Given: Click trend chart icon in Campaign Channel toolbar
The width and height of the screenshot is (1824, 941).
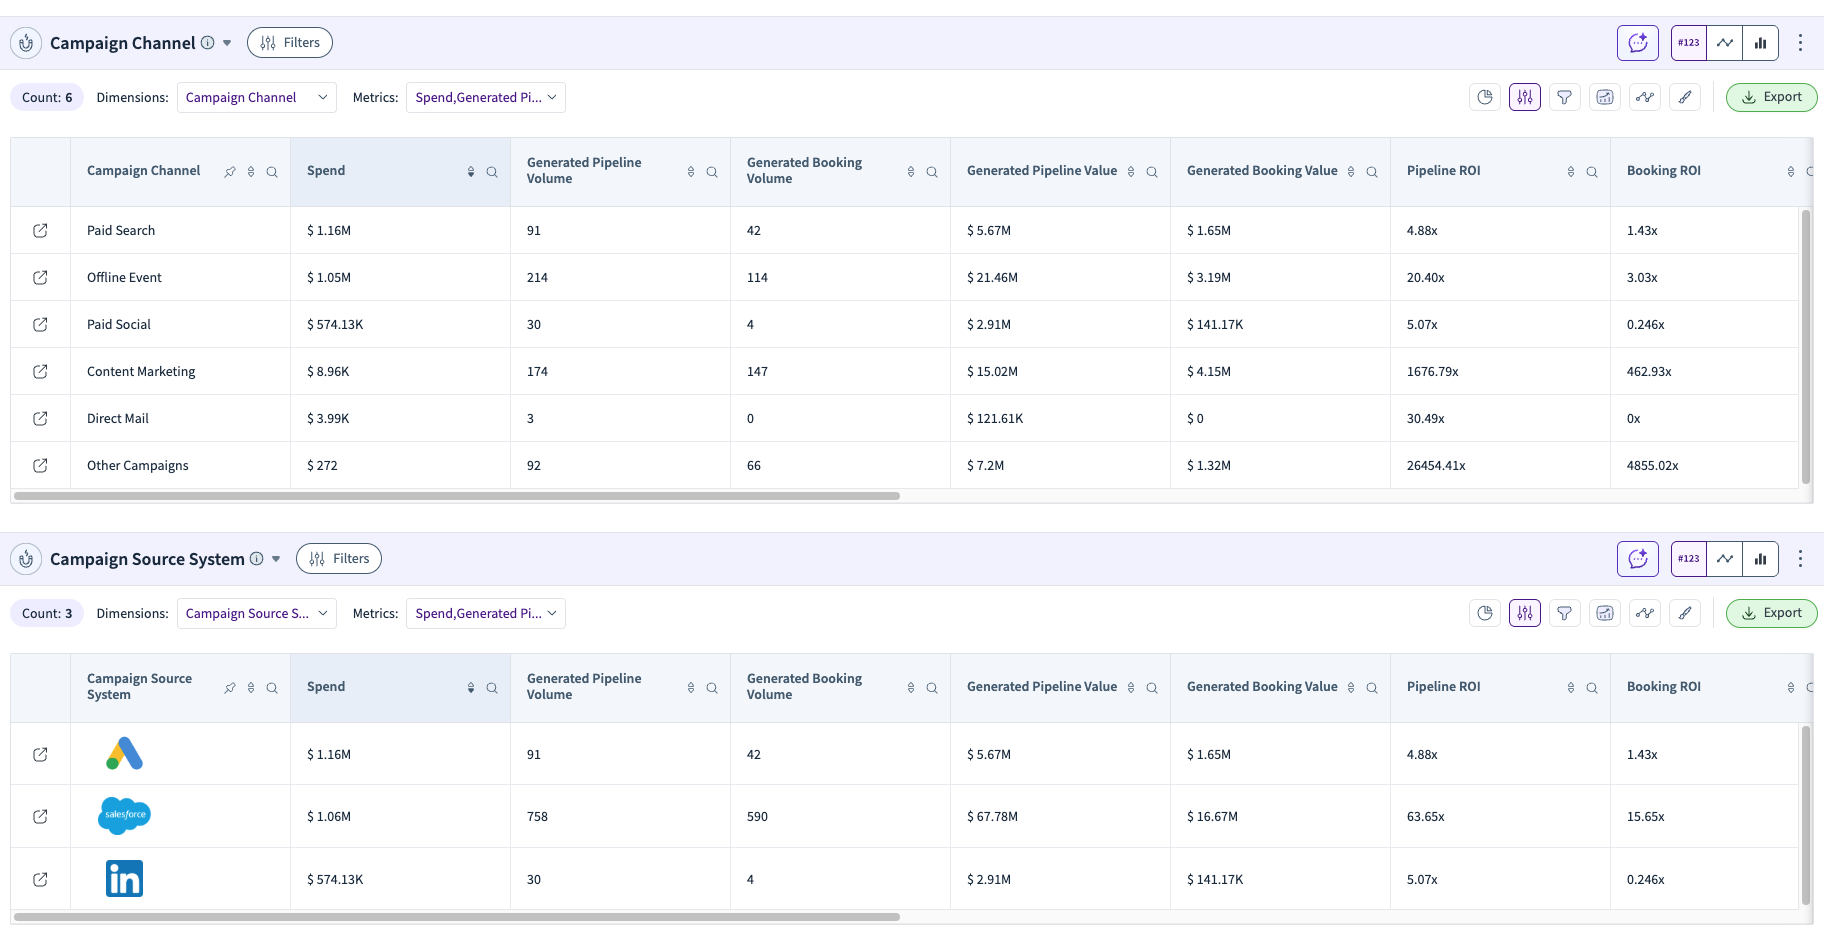Looking at the screenshot, I should pos(1605,97).
